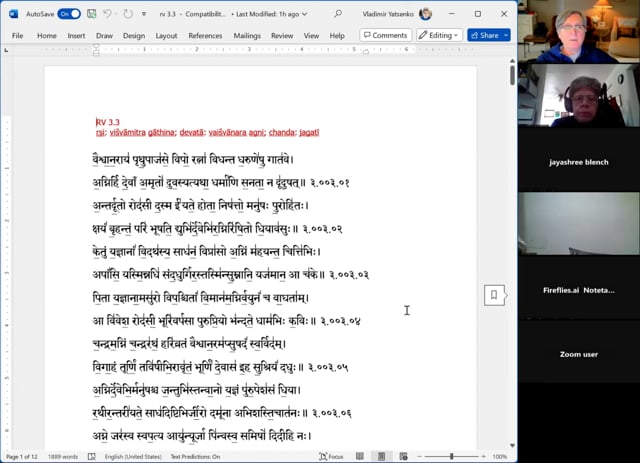Select top participant video in Zoom panel

pos(579,31)
